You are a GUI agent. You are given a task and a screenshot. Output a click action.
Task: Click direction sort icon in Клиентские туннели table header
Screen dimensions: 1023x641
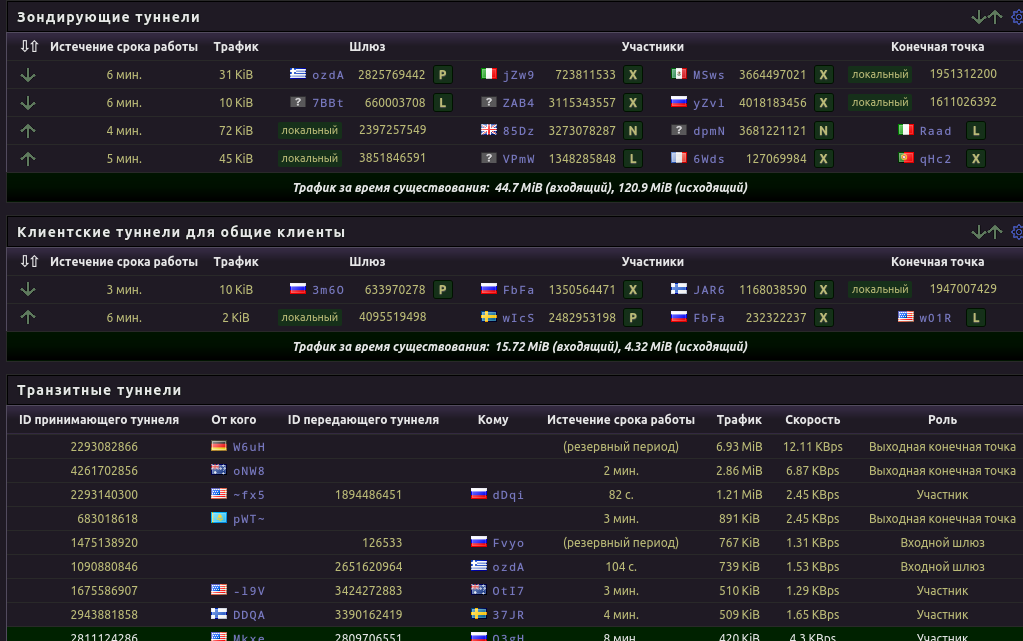(29, 261)
